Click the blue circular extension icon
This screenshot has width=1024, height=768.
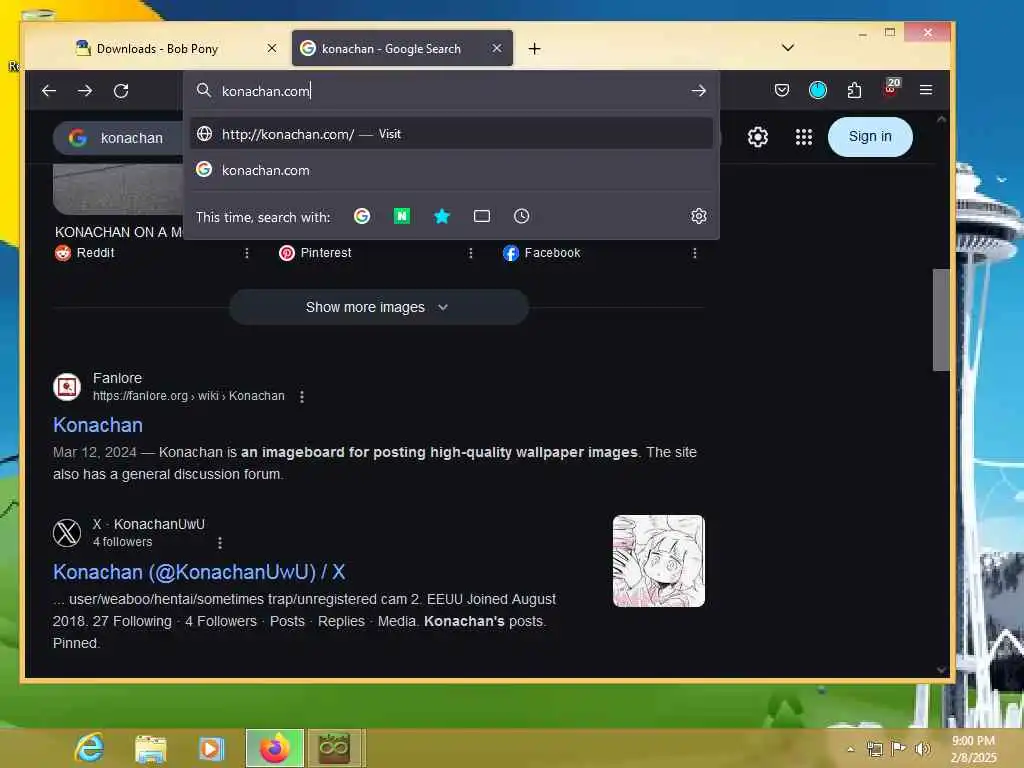coord(818,90)
